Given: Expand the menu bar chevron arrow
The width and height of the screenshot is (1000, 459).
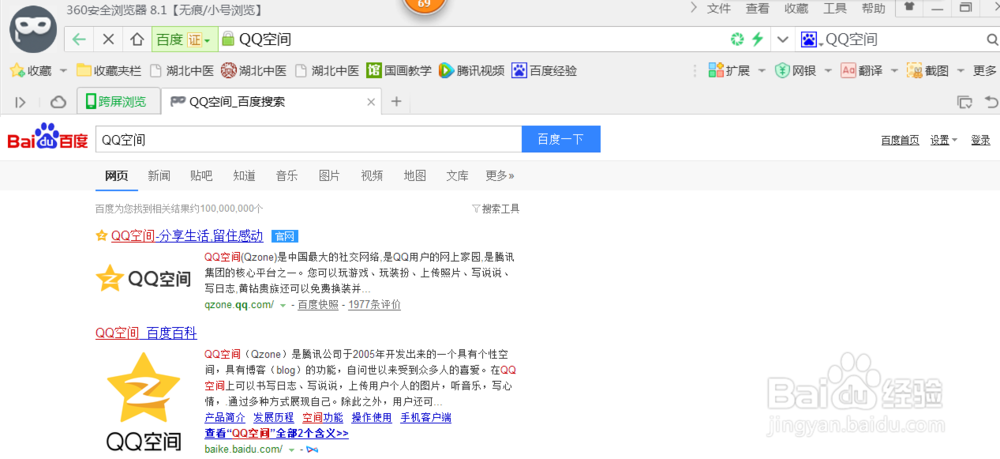Looking at the screenshot, I should (x=695, y=8).
